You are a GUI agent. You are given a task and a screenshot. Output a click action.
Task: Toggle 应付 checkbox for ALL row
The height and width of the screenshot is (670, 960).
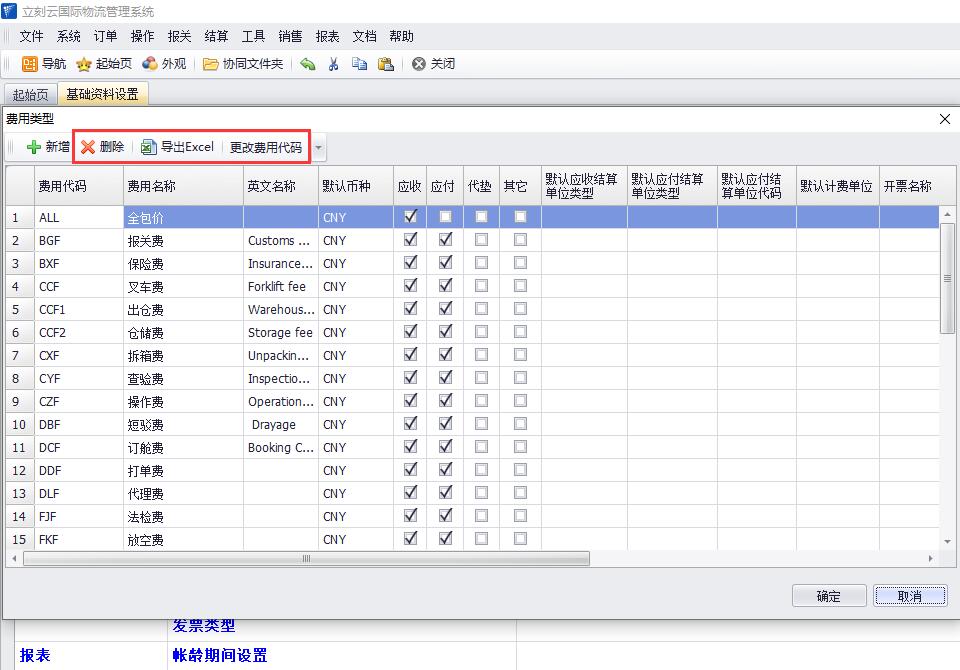(445, 217)
